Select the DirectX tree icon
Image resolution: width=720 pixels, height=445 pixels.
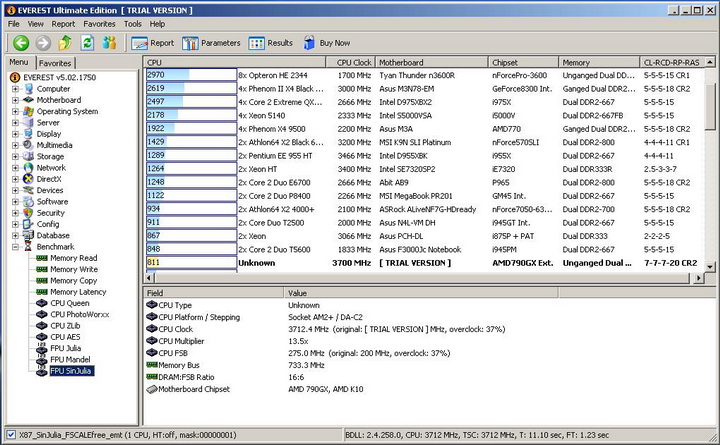pyautogui.click(x=28, y=179)
